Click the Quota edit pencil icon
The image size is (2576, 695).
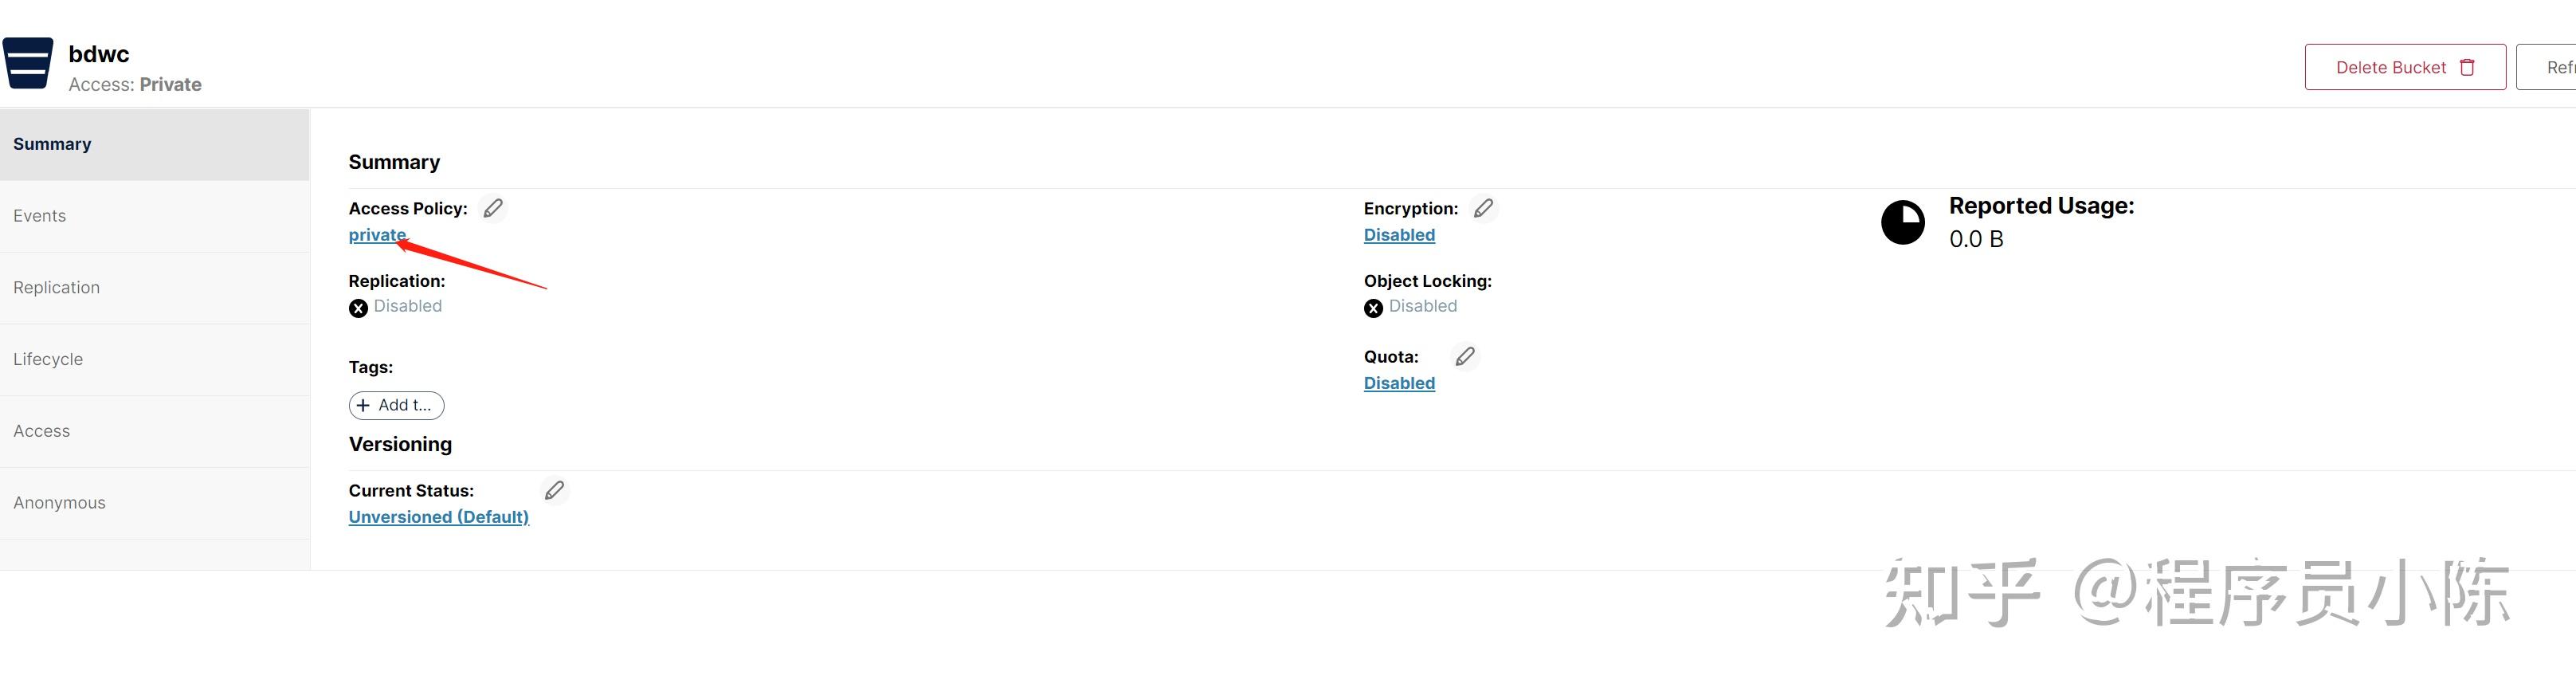pyautogui.click(x=1465, y=356)
